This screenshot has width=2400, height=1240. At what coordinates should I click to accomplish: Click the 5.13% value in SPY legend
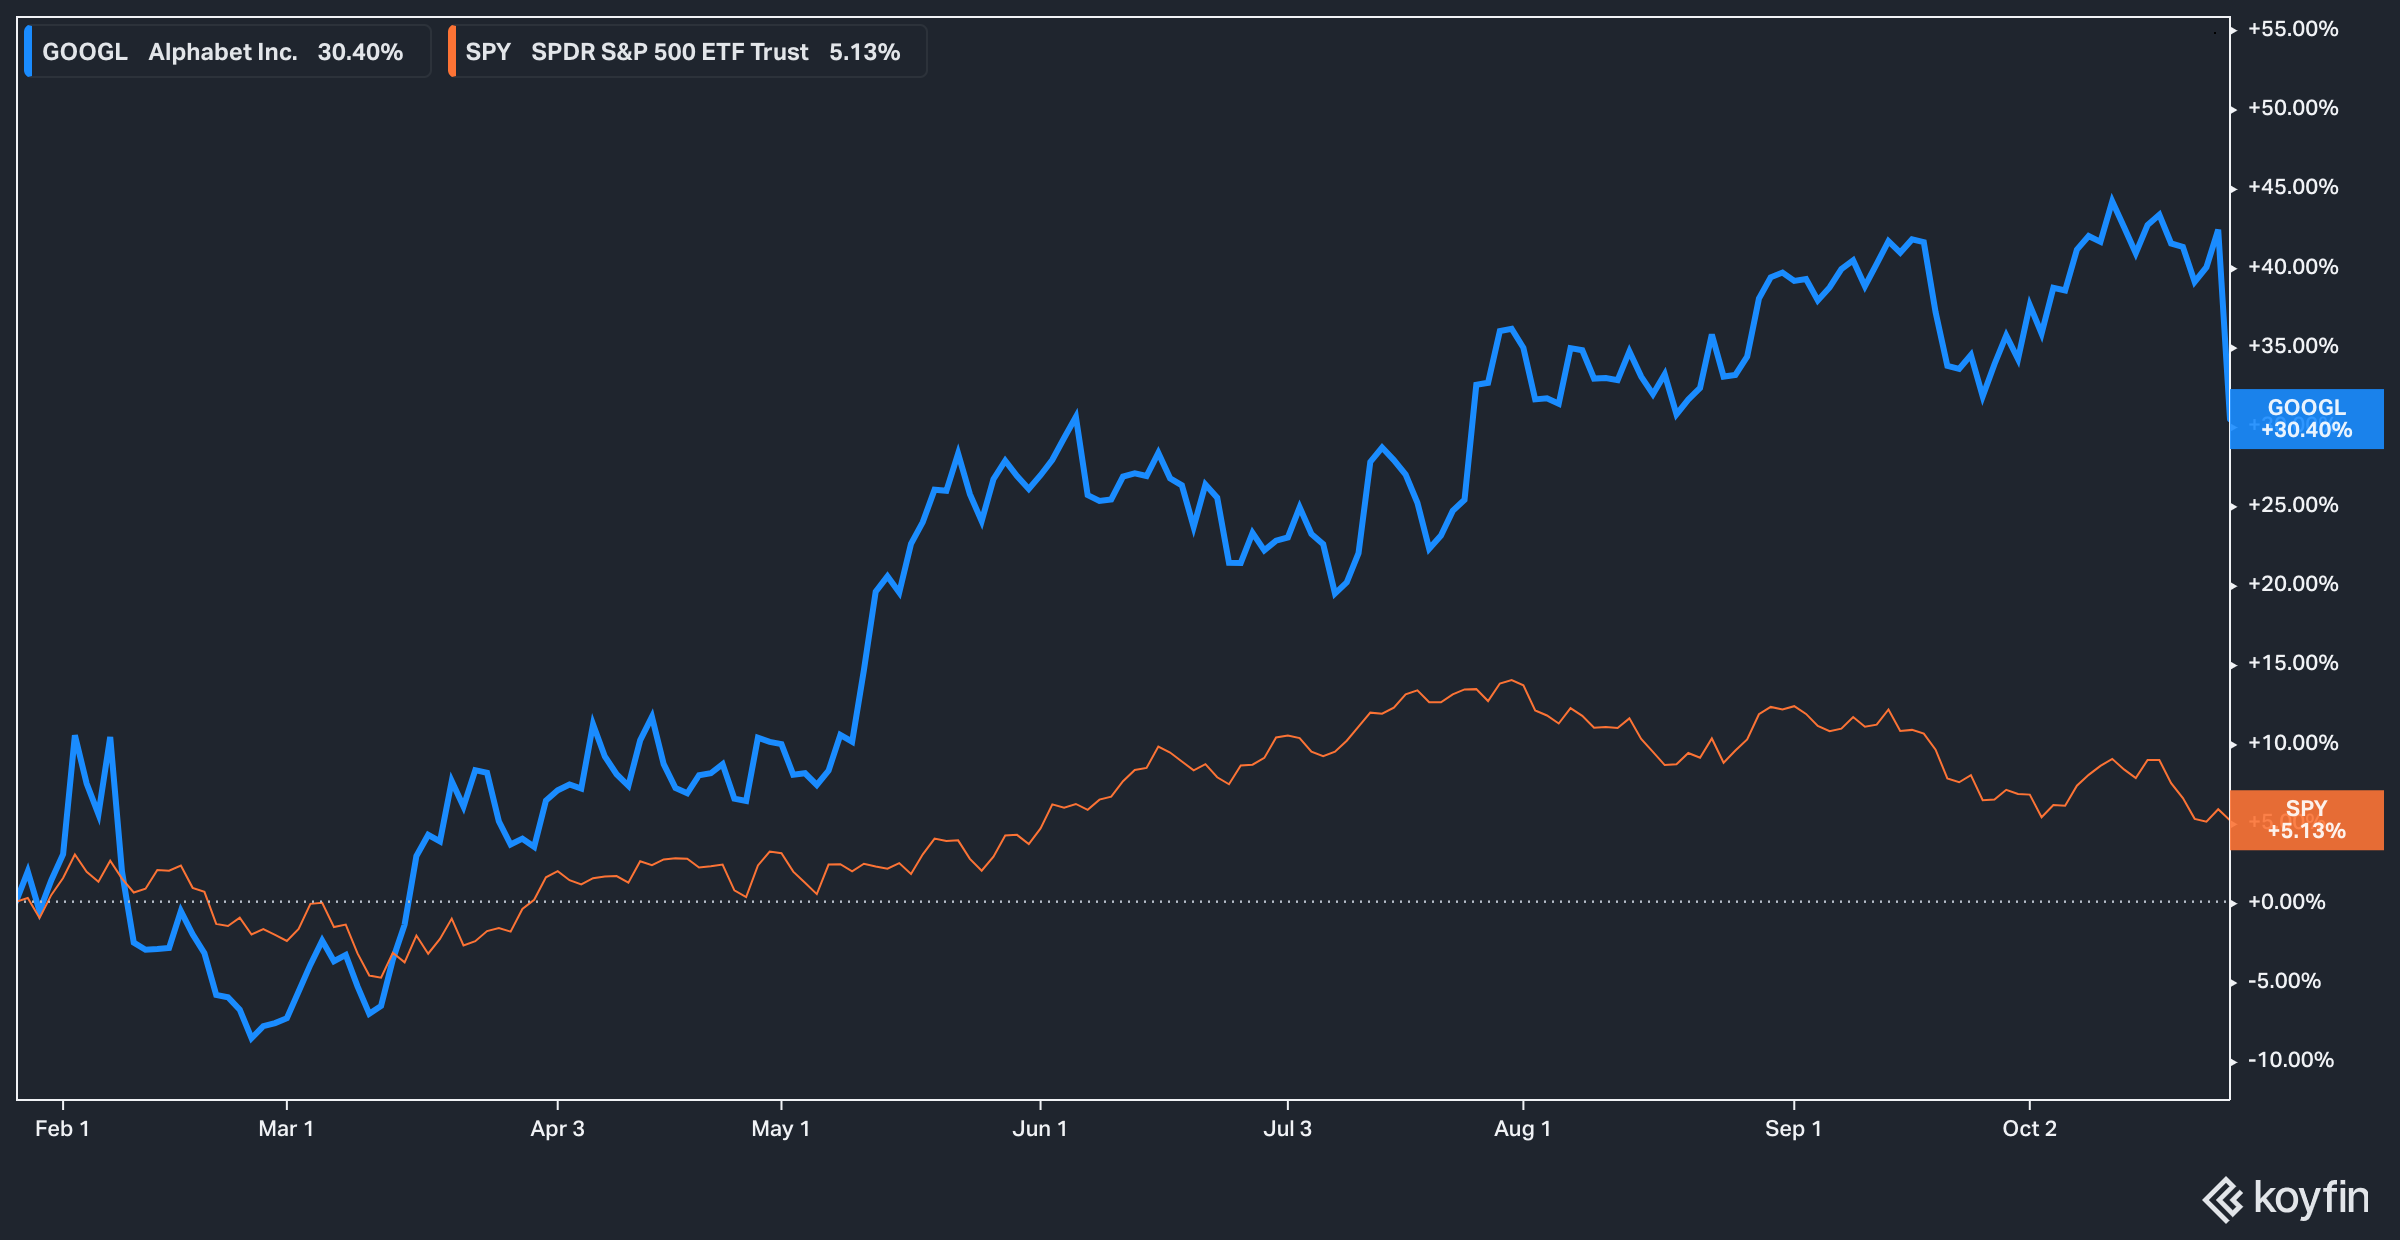(864, 52)
